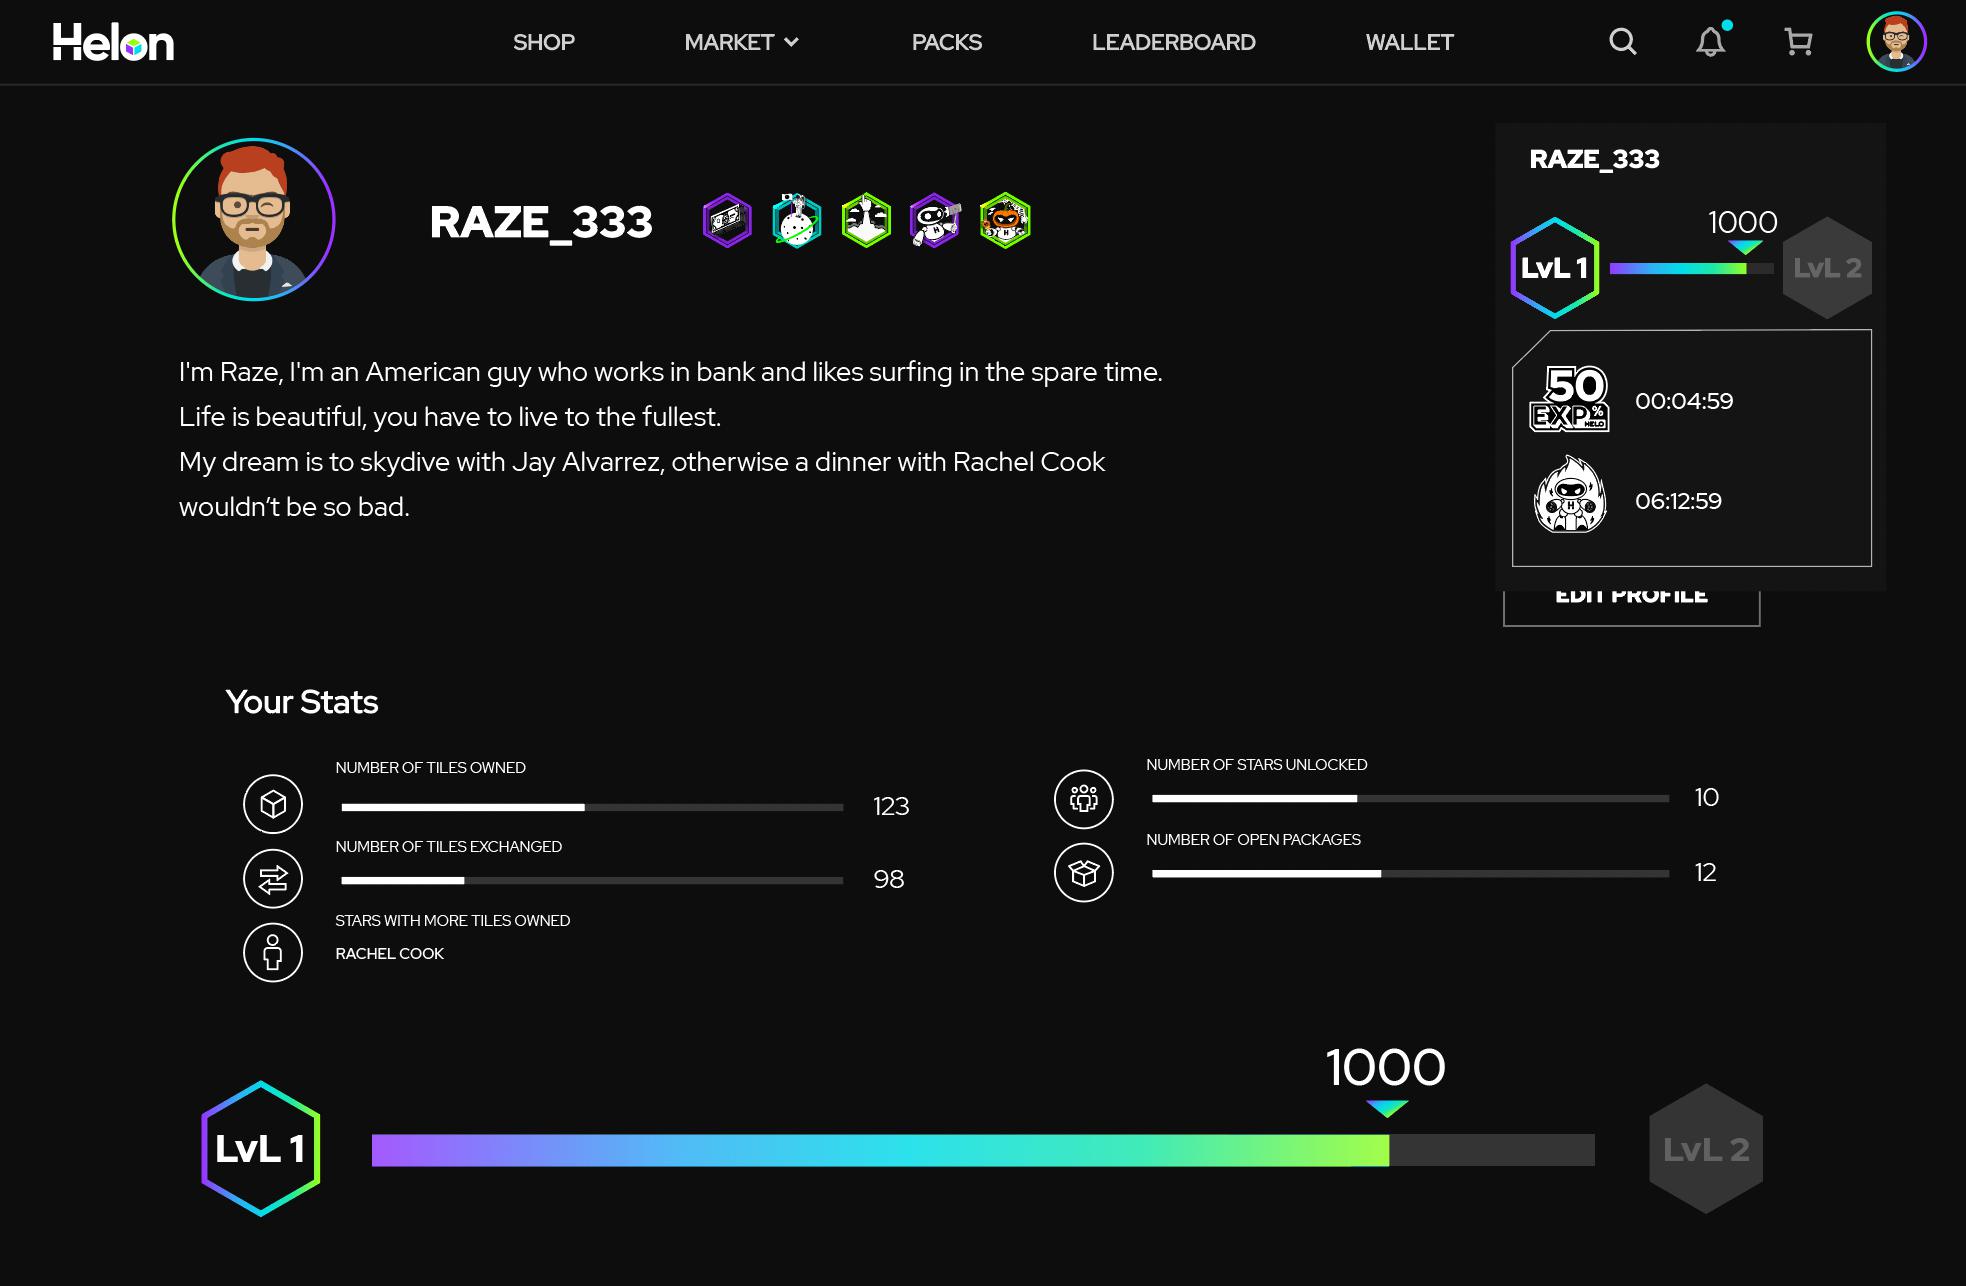
Task: Click the tiles owned cube icon
Action: click(x=273, y=804)
